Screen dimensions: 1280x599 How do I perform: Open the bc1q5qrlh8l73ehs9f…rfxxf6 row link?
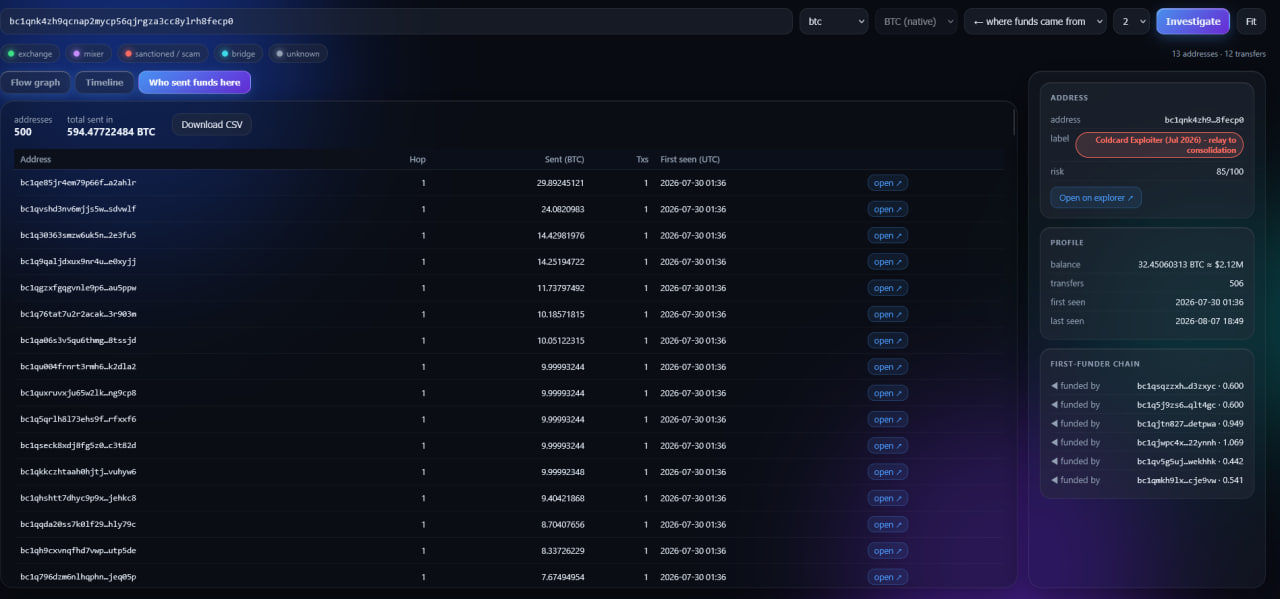click(x=887, y=419)
